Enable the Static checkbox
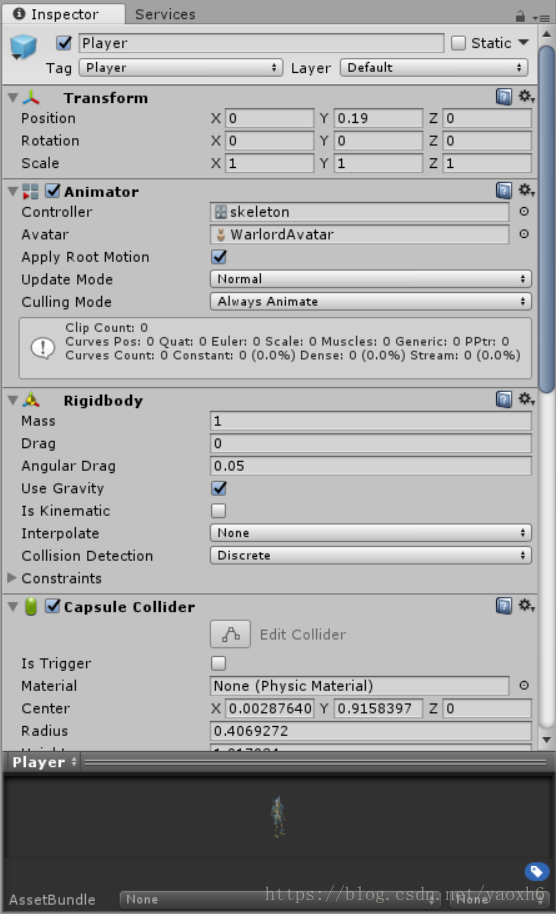This screenshot has height=914, width=556. click(459, 43)
